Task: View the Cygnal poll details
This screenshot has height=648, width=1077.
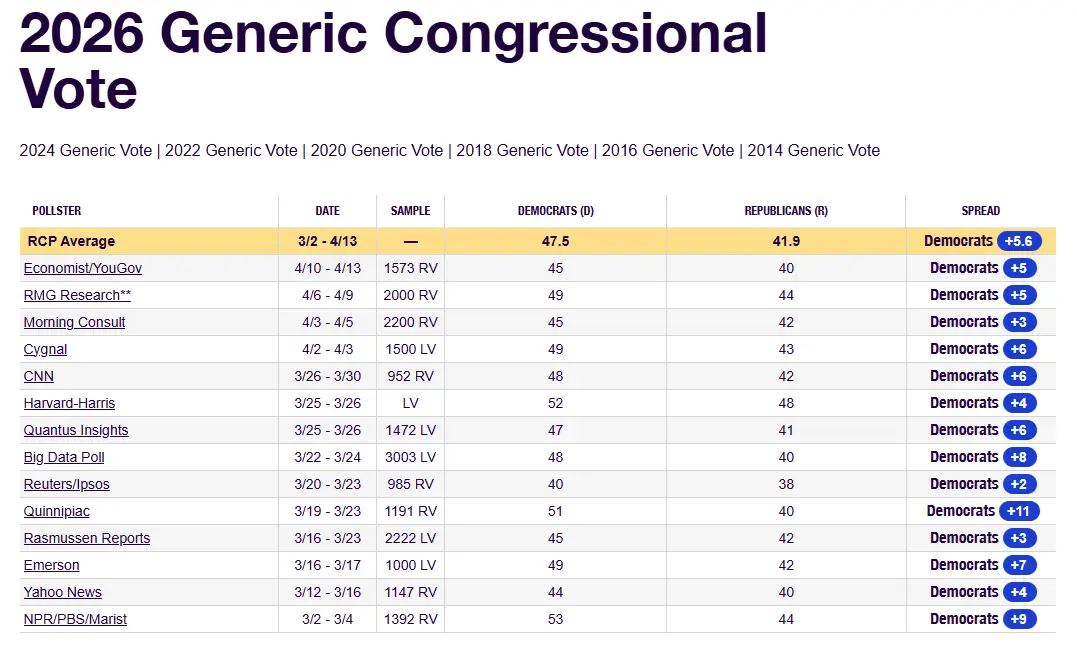Action: point(46,349)
